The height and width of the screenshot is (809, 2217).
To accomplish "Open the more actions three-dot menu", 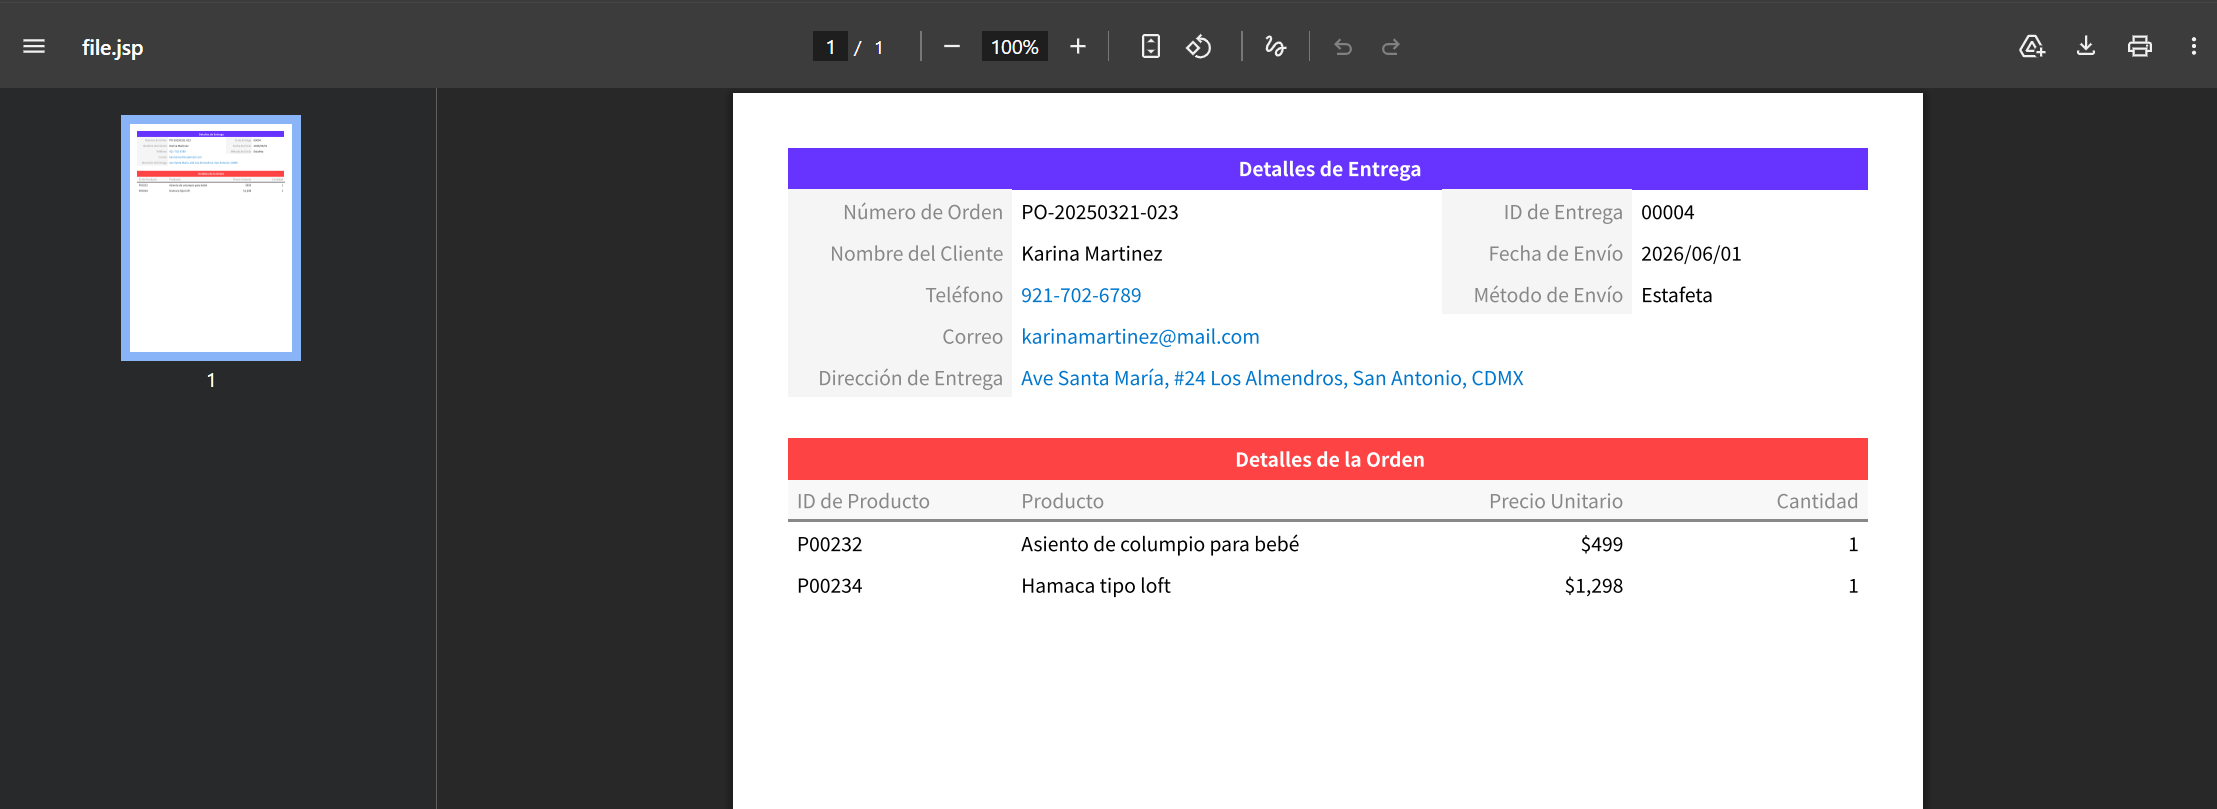I will click(2193, 47).
